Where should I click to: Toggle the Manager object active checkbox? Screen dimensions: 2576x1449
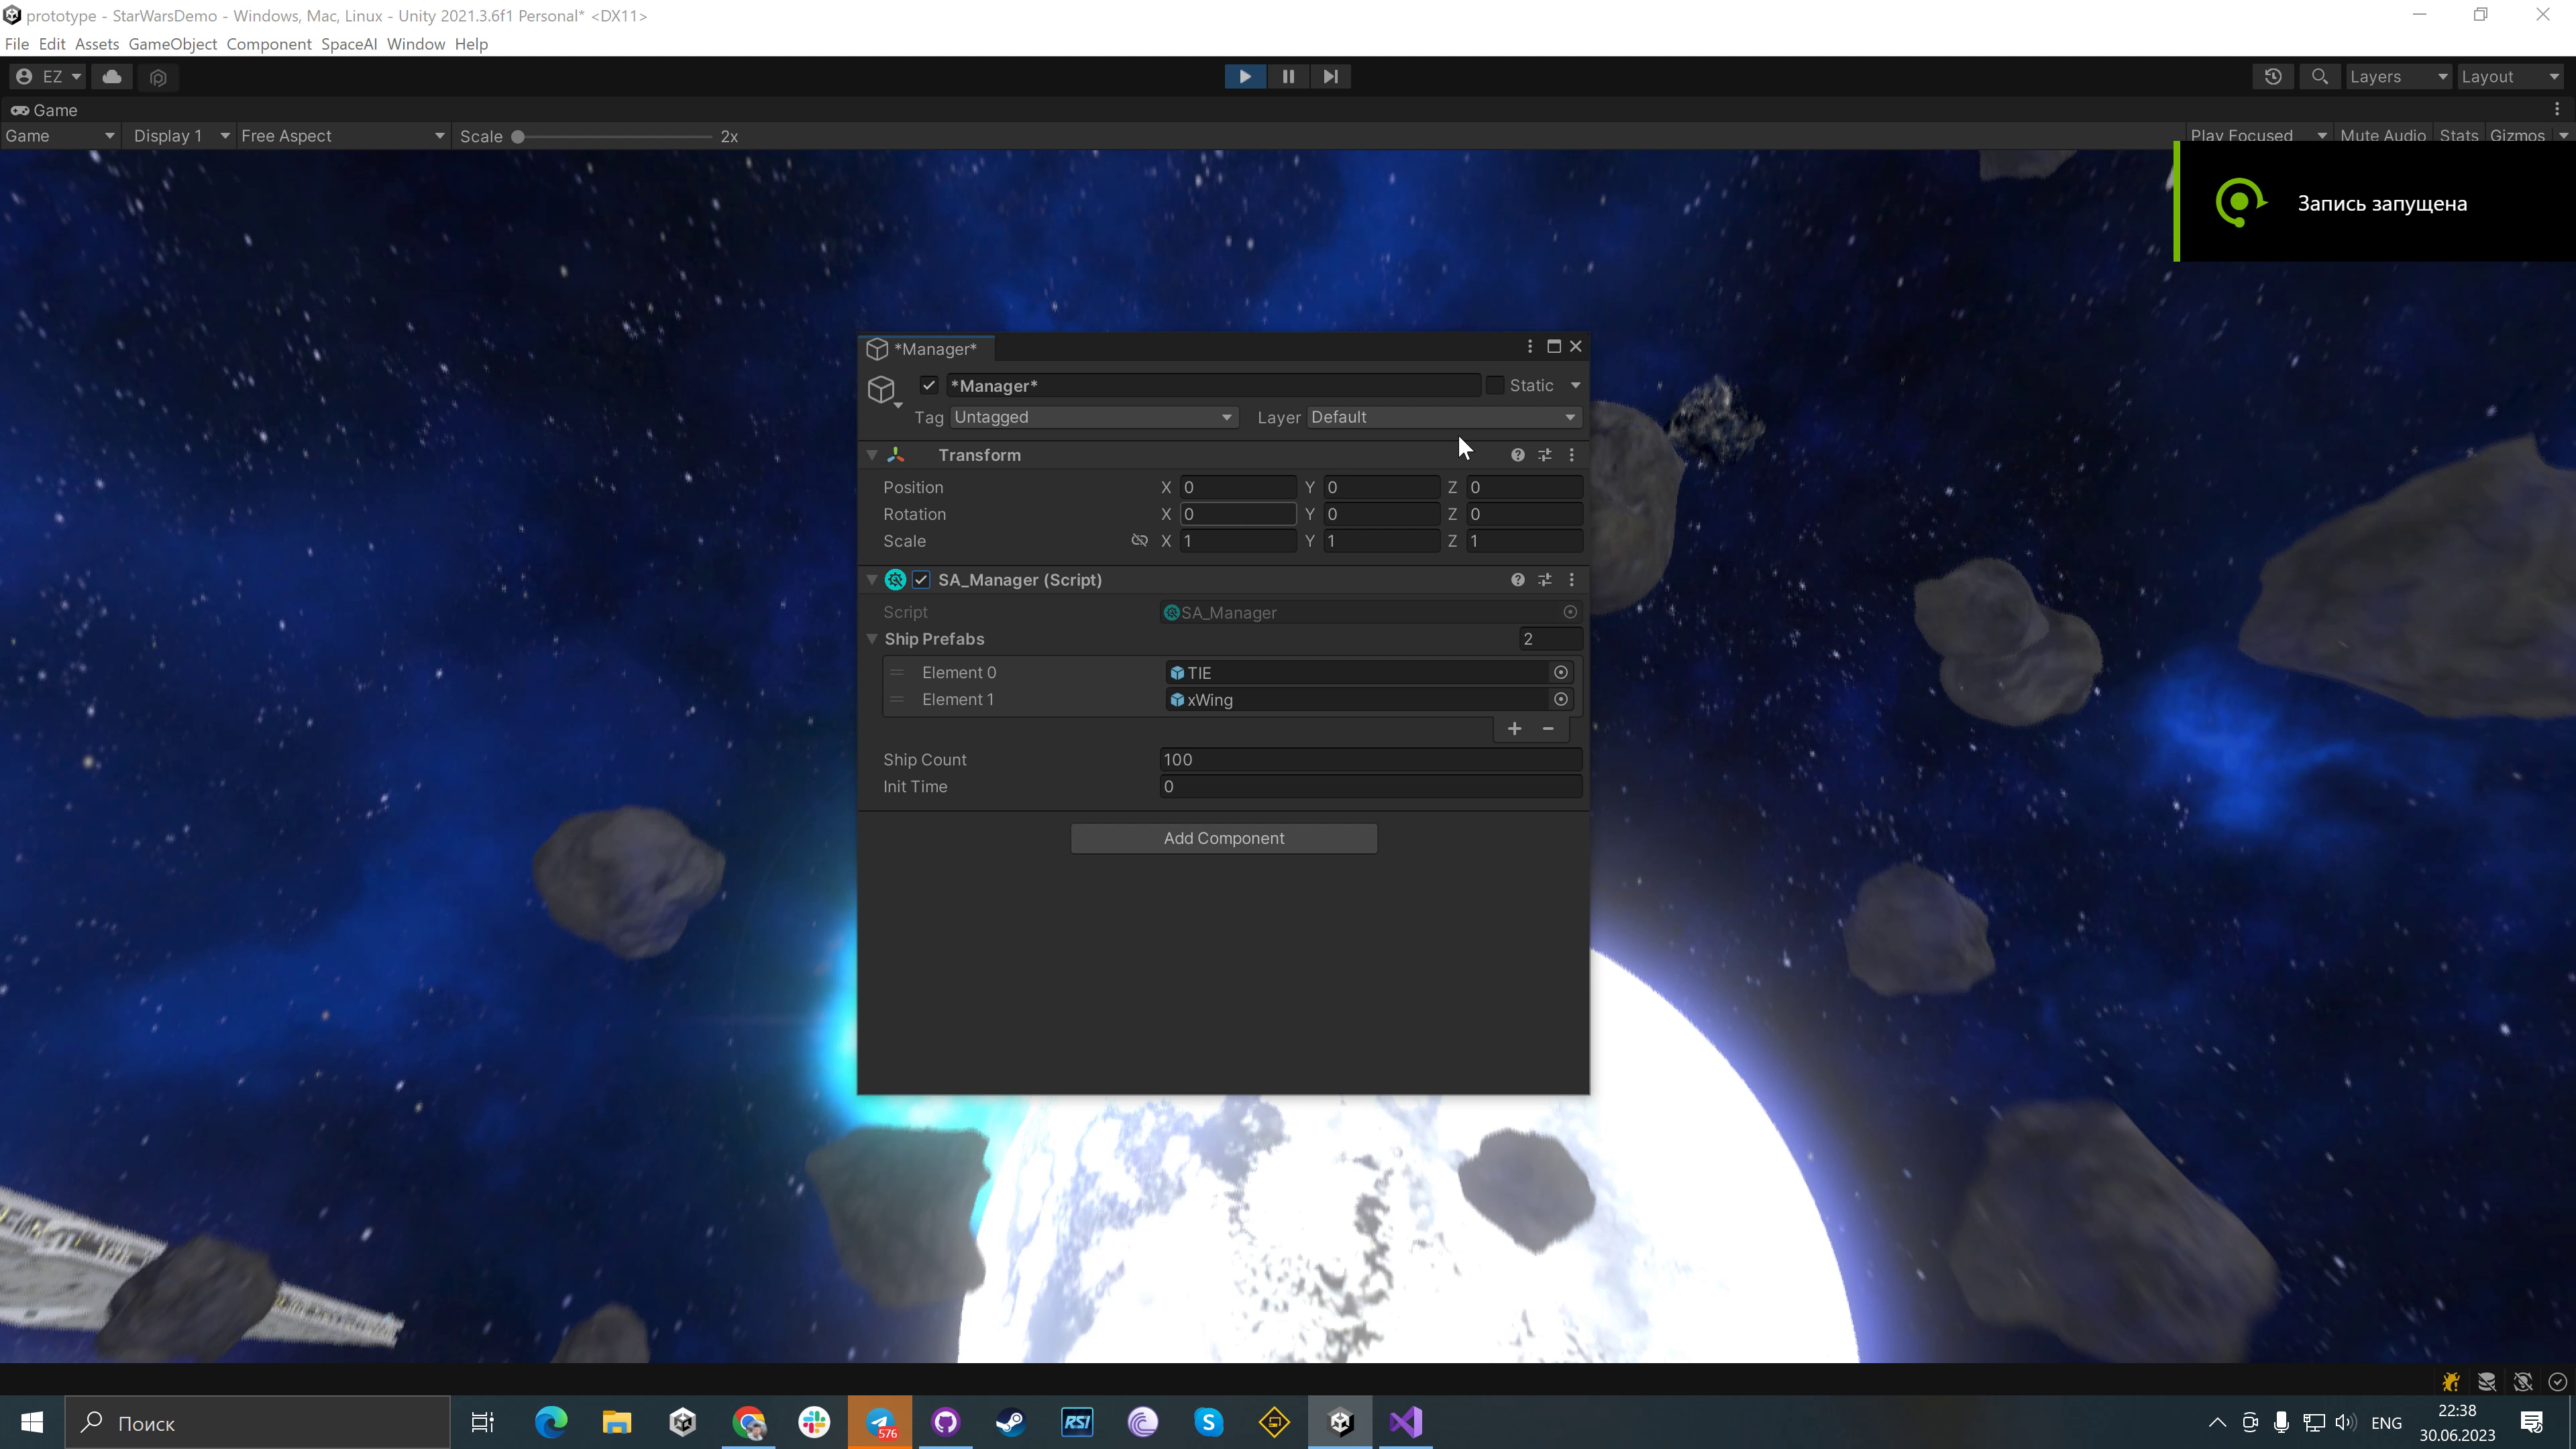point(929,385)
